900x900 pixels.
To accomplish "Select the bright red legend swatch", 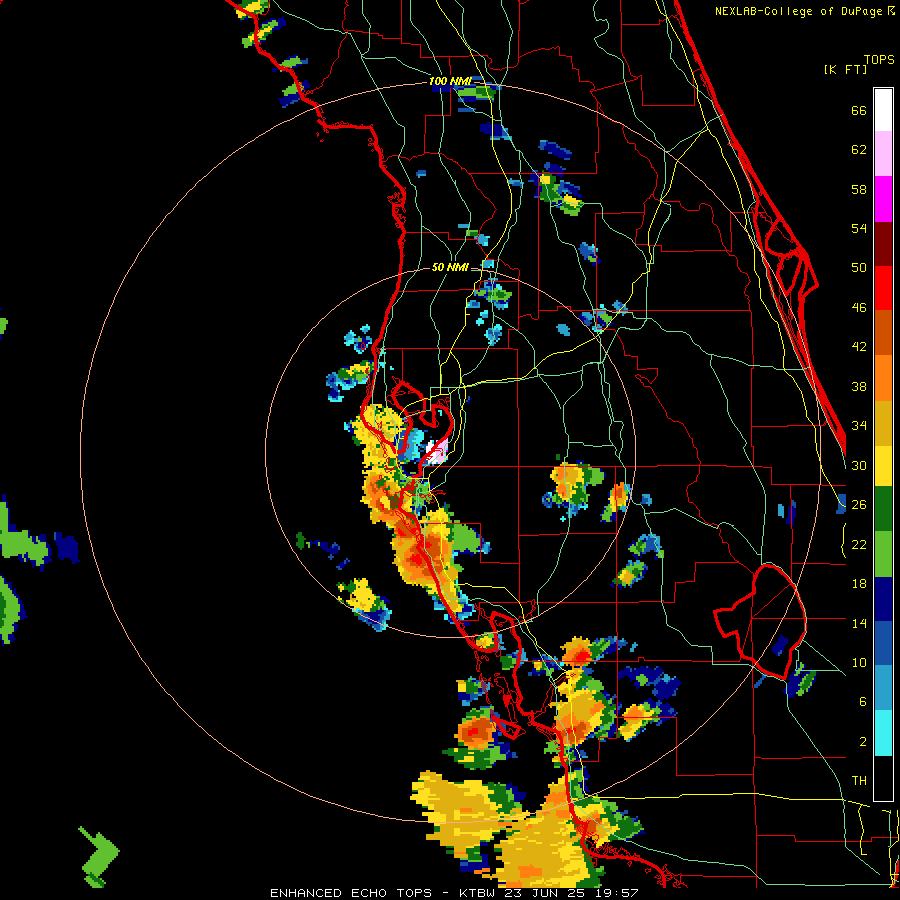I will point(883,288).
